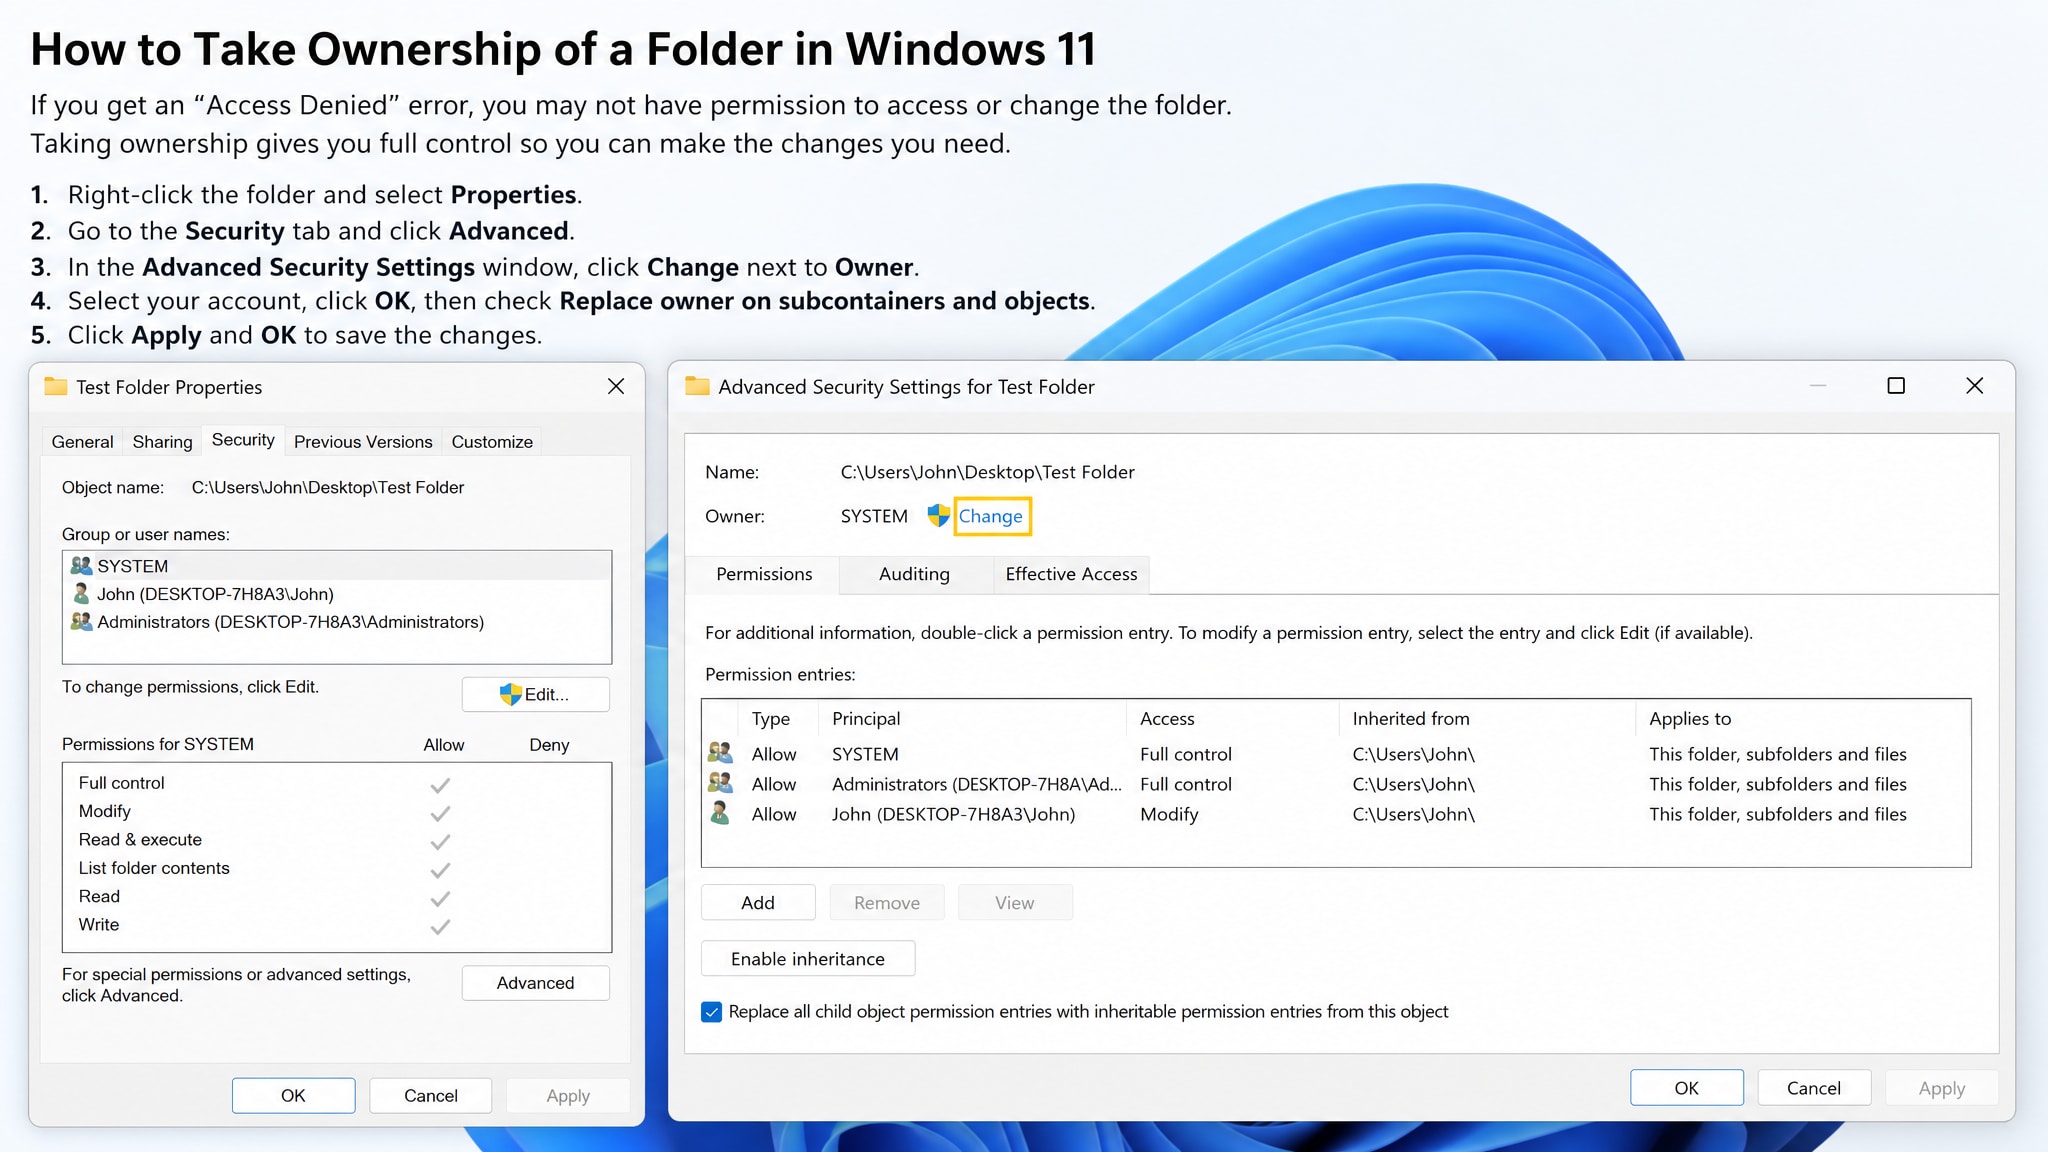Viewport: 2048px width, 1152px height.
Task: Open the Auditing tab
Action: [x=914, y=574]
